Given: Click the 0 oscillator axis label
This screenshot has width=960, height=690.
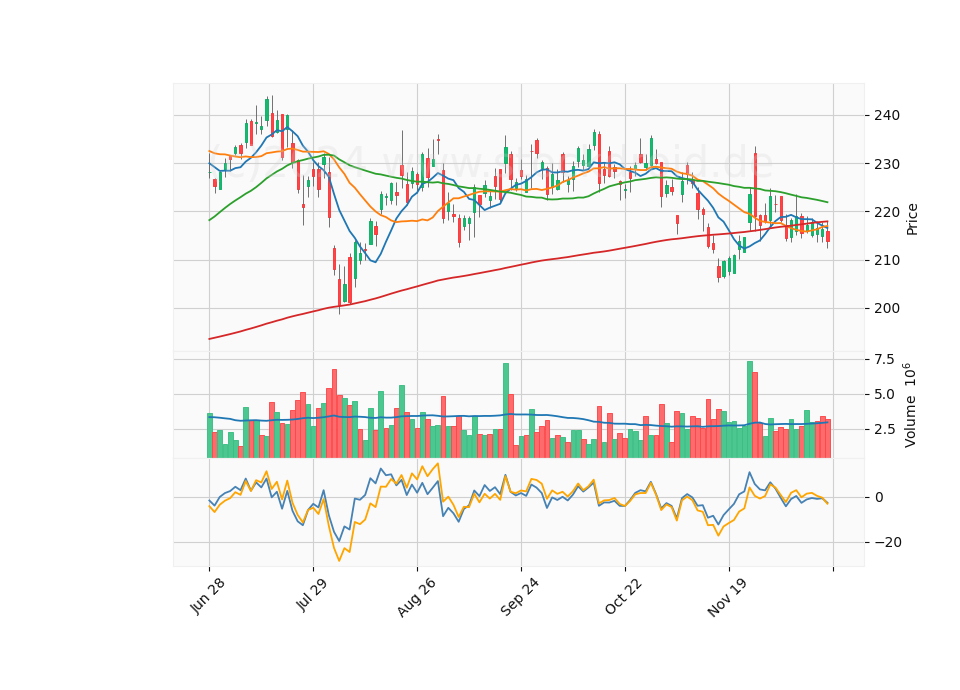Looking at the screenshot, I should point(879,497).
